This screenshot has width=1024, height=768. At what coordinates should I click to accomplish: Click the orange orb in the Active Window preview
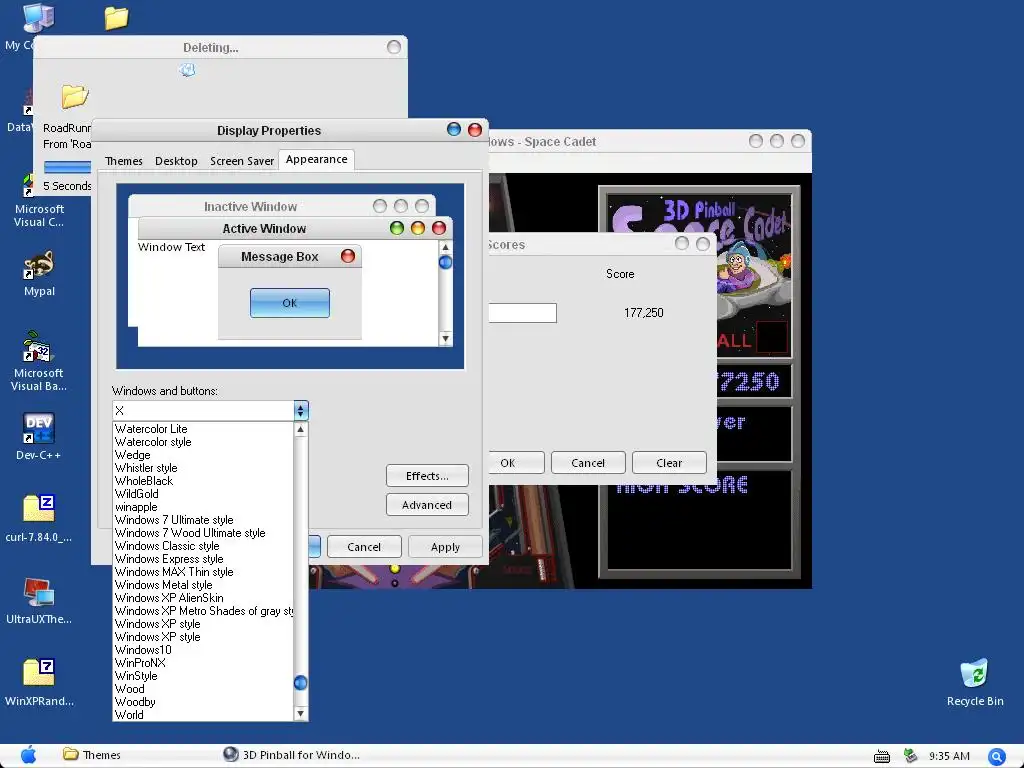[418, 228]
